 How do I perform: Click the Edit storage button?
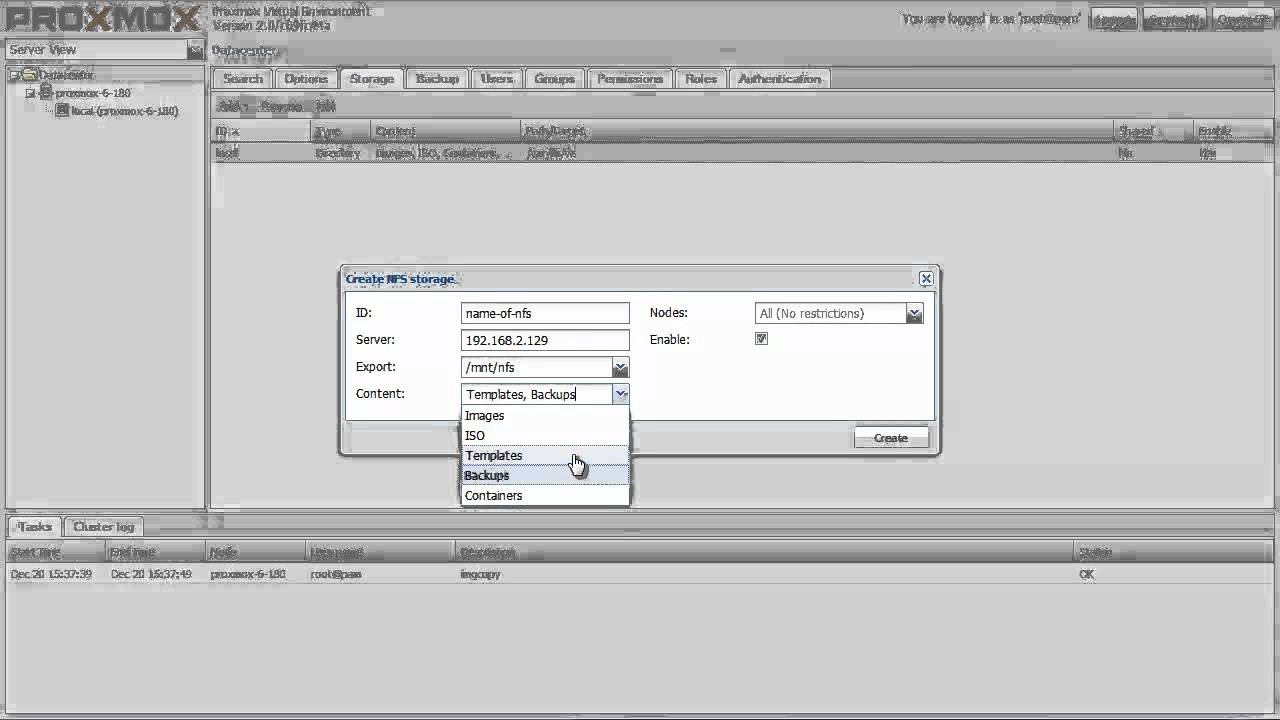[325, 105]
